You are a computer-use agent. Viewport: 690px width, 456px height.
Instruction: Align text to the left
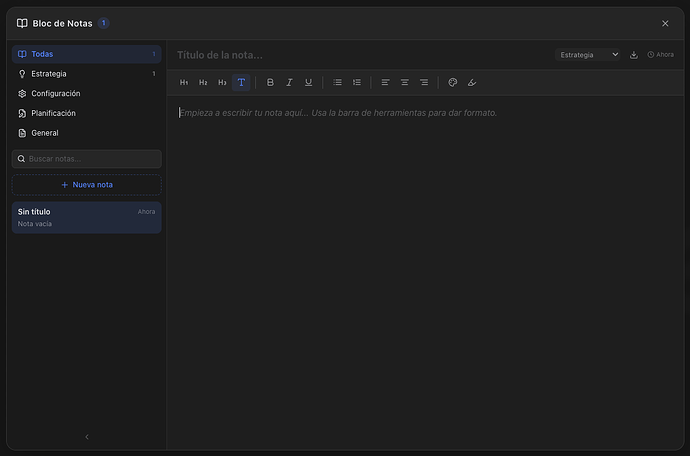[385, 82]
